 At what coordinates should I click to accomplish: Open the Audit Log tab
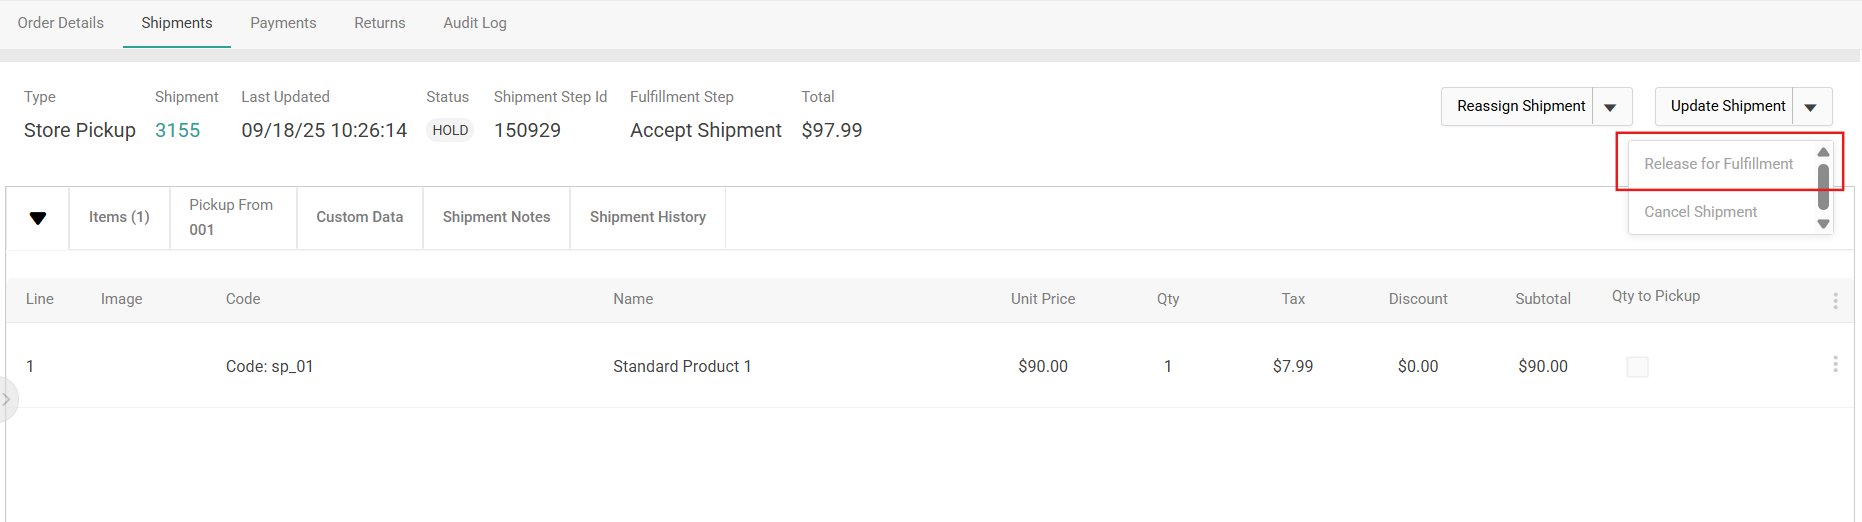click(475, 23)
